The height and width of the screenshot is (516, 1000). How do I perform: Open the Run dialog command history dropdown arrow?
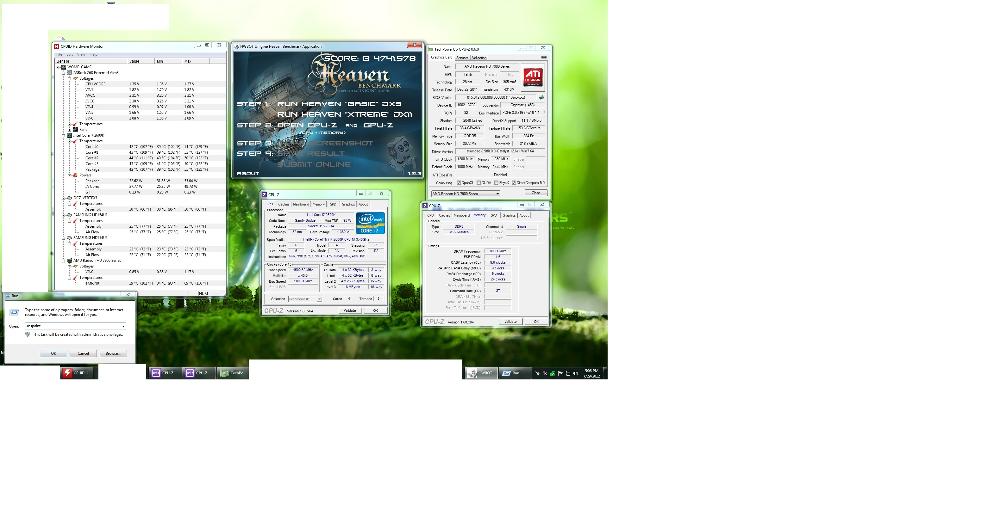[122, 325]
